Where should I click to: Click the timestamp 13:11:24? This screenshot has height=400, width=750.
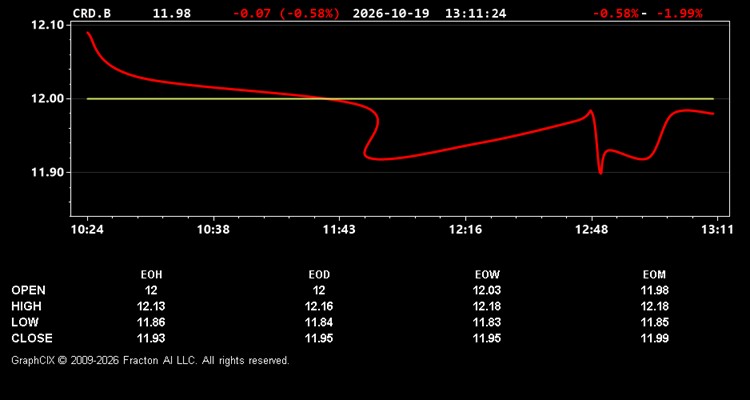point(475,13)
